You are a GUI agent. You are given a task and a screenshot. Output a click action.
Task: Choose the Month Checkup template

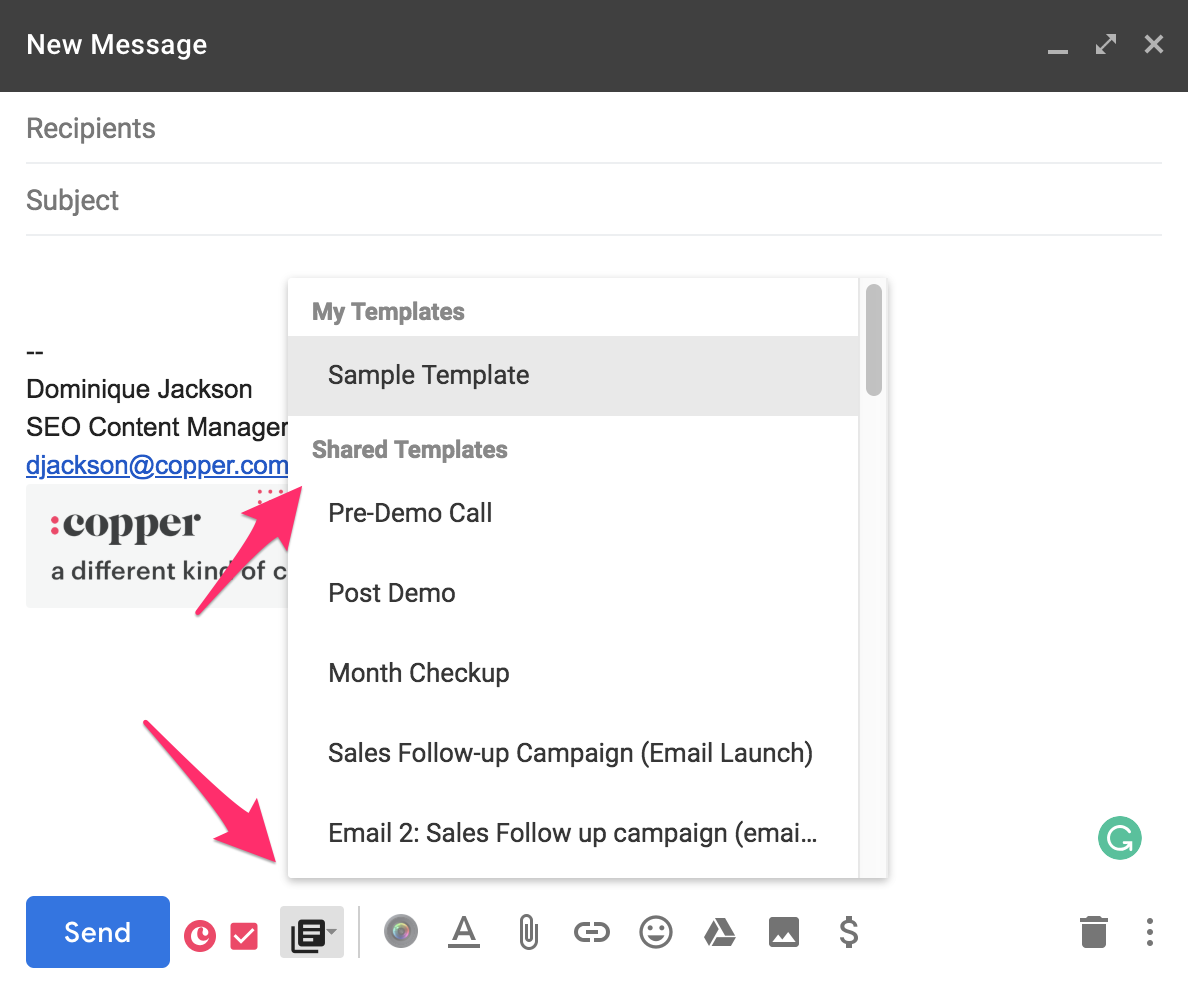[x=573, y=673]
